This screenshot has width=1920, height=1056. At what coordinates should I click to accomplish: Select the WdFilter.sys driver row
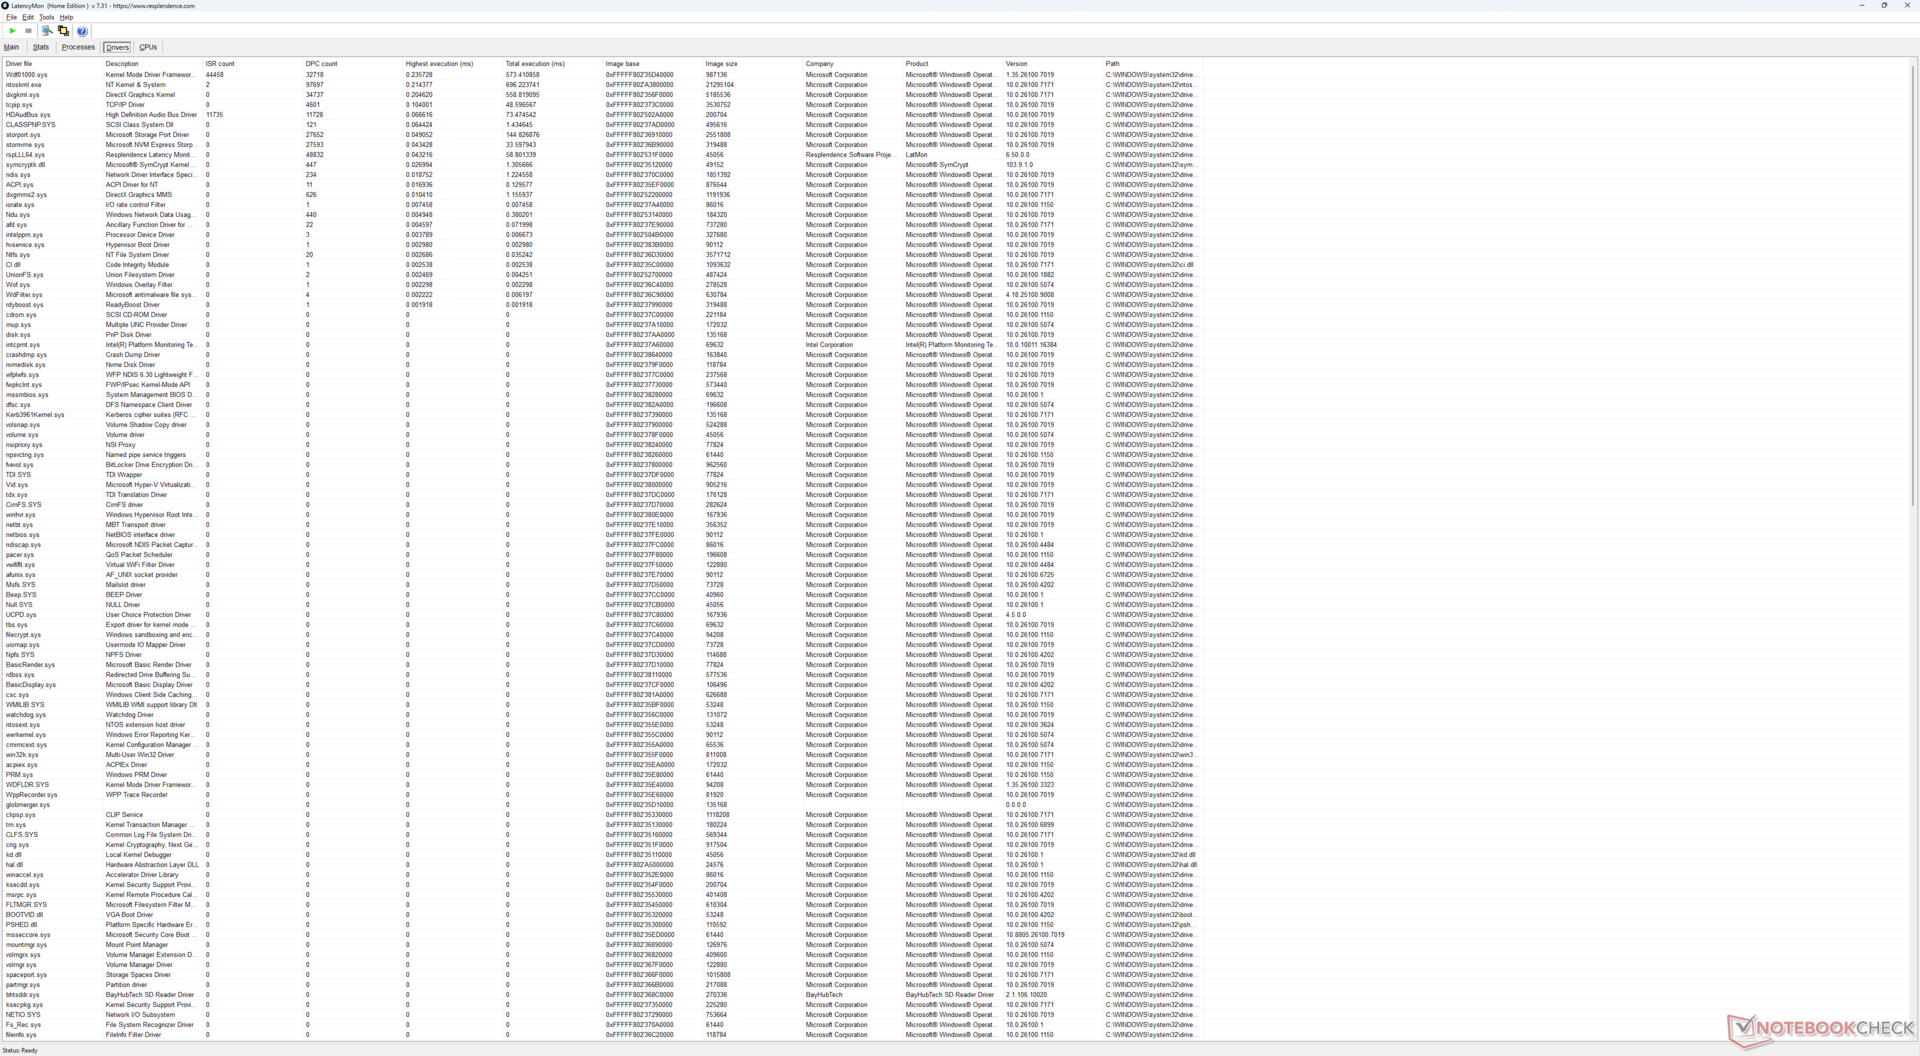[602, 295]
